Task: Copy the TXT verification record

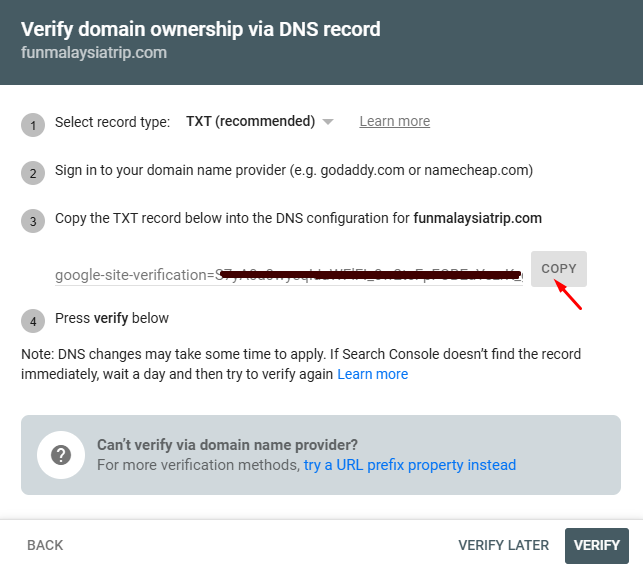Action: 559,269
